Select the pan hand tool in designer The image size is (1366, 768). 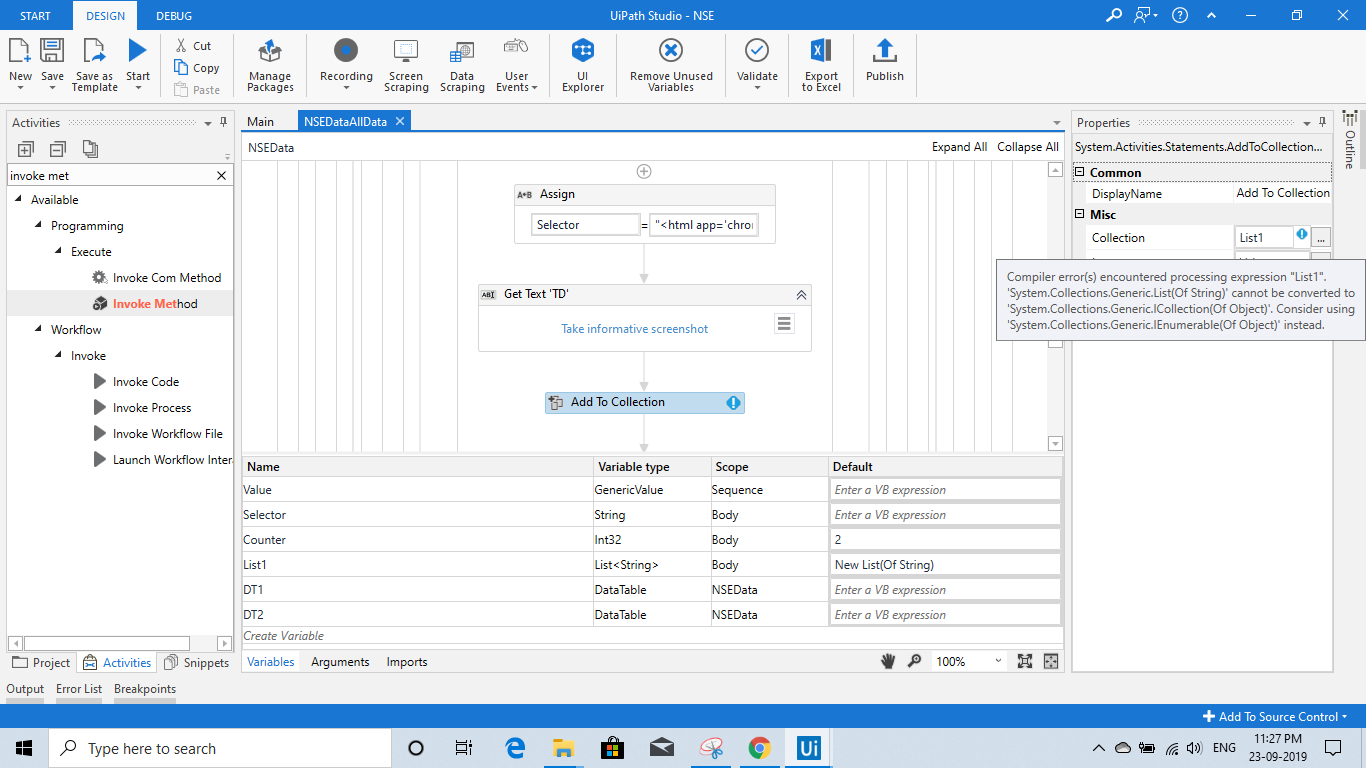(x=887, y=661)
